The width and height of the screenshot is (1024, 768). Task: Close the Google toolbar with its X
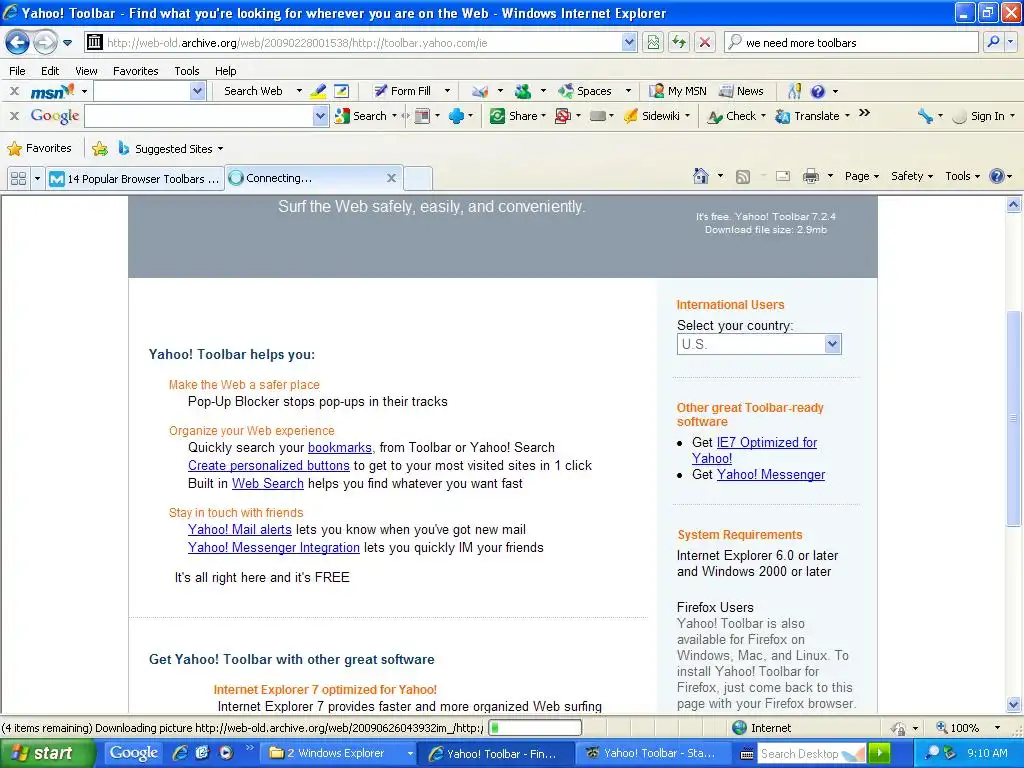[14, 116]
